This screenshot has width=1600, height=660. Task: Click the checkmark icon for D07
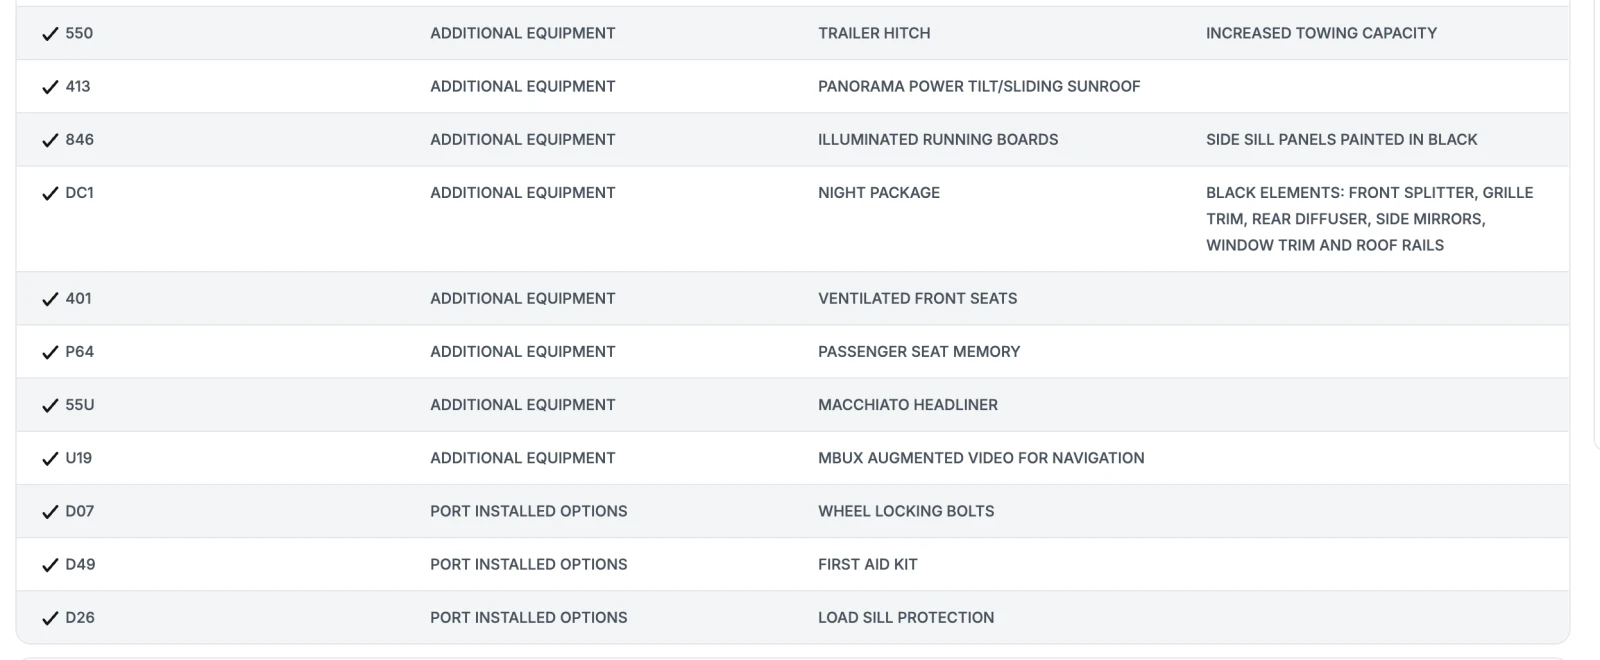point(50,512)
